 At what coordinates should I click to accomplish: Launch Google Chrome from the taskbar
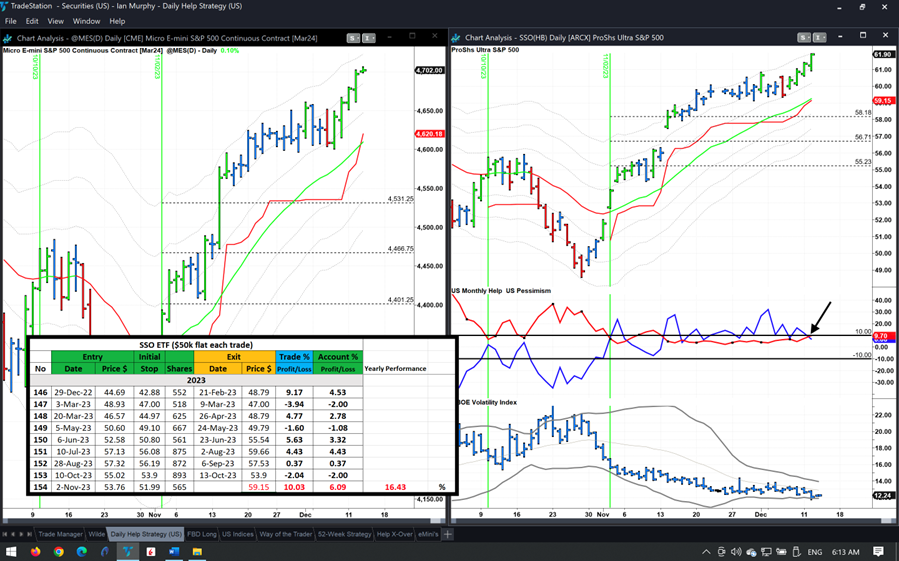point(59,552)
